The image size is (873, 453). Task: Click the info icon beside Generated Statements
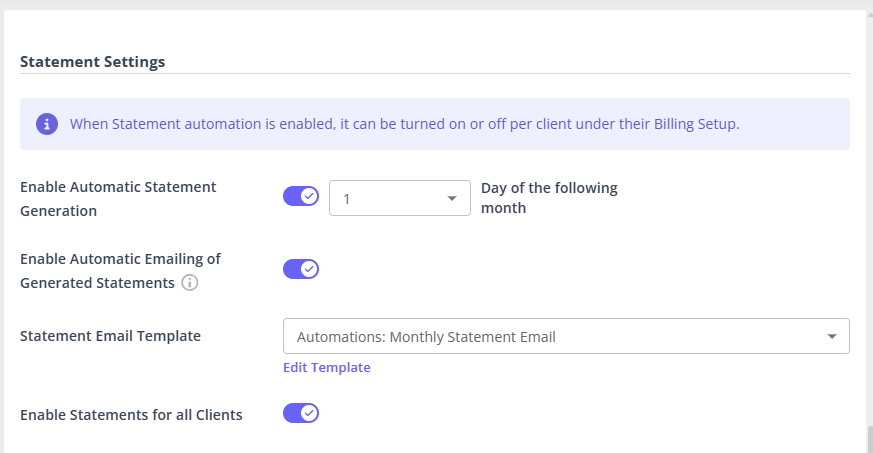click(x=189, y=283)
